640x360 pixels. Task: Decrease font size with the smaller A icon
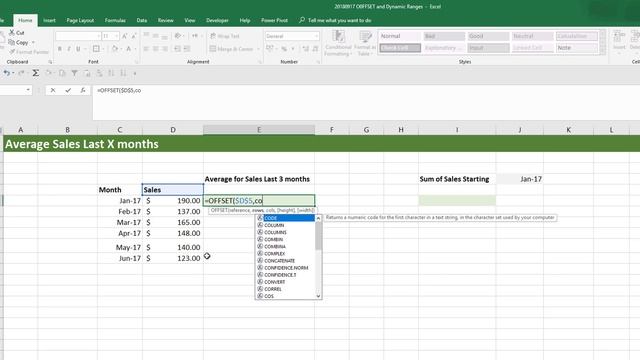pos(134,36)
